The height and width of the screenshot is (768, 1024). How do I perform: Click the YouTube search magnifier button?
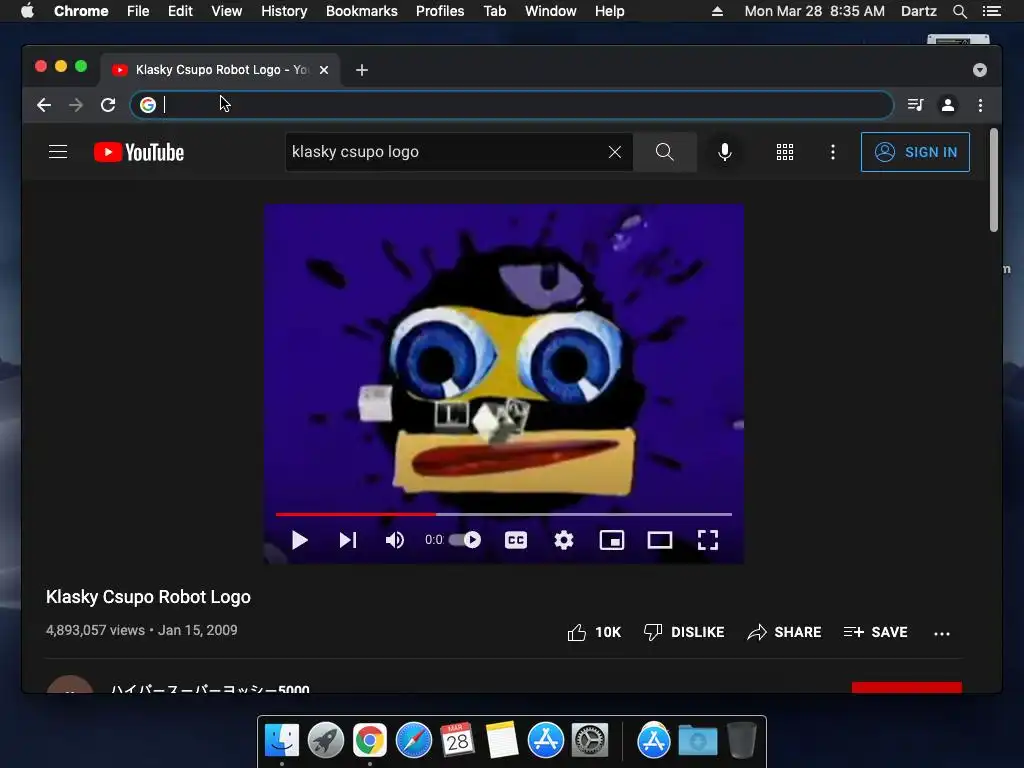tap(665, 152)
